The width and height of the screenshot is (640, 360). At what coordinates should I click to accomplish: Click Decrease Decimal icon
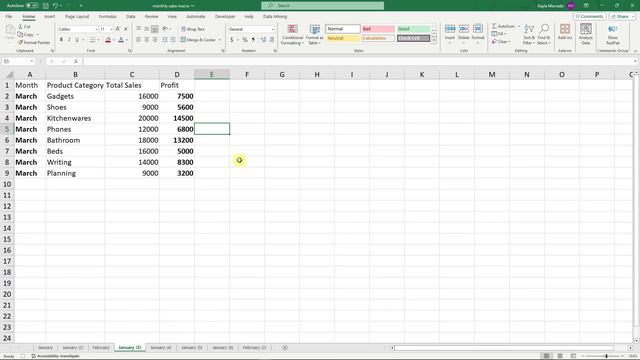click(x=271, y=40)
